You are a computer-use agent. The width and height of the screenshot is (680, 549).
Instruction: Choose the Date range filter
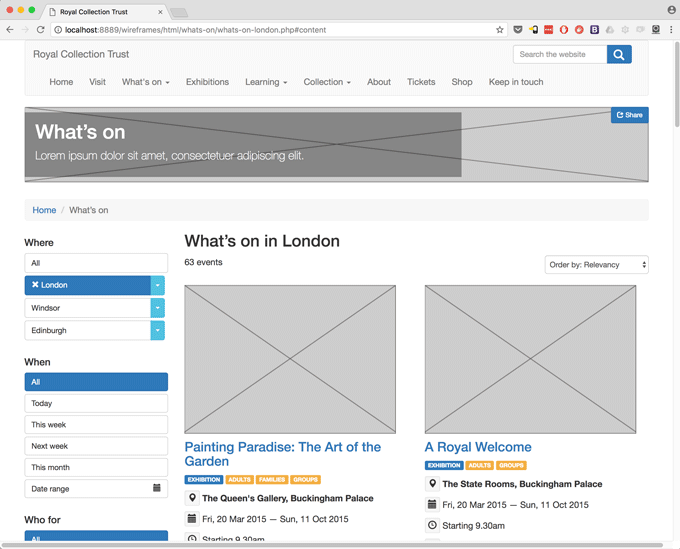click(x=96, y=489)
